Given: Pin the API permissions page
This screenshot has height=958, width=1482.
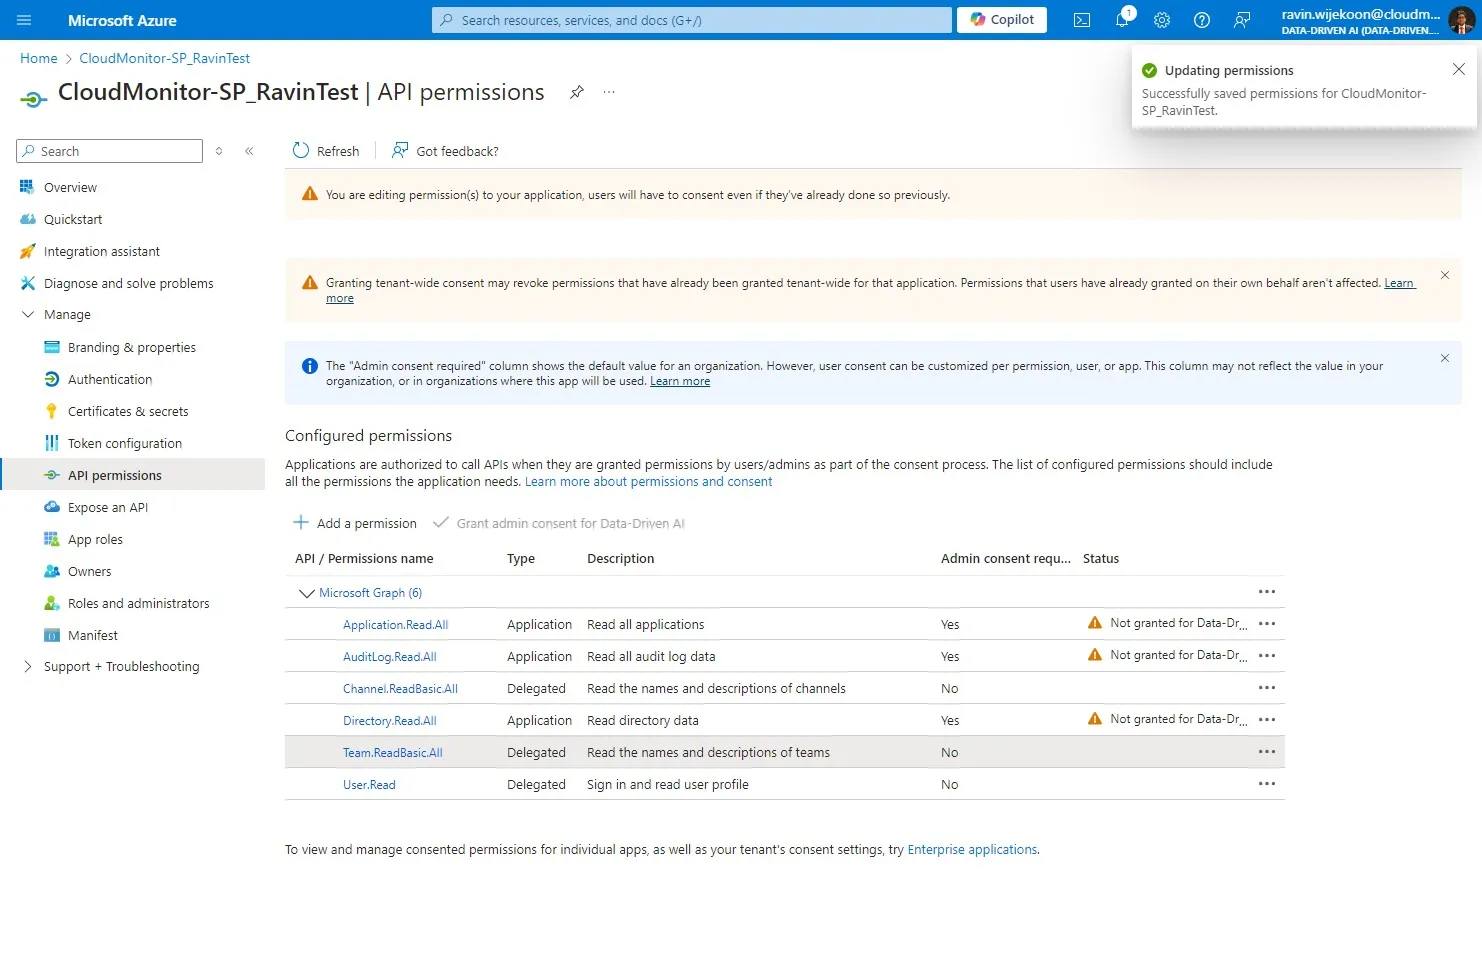Looking at the screenshot, I should (x=577, y=92).
